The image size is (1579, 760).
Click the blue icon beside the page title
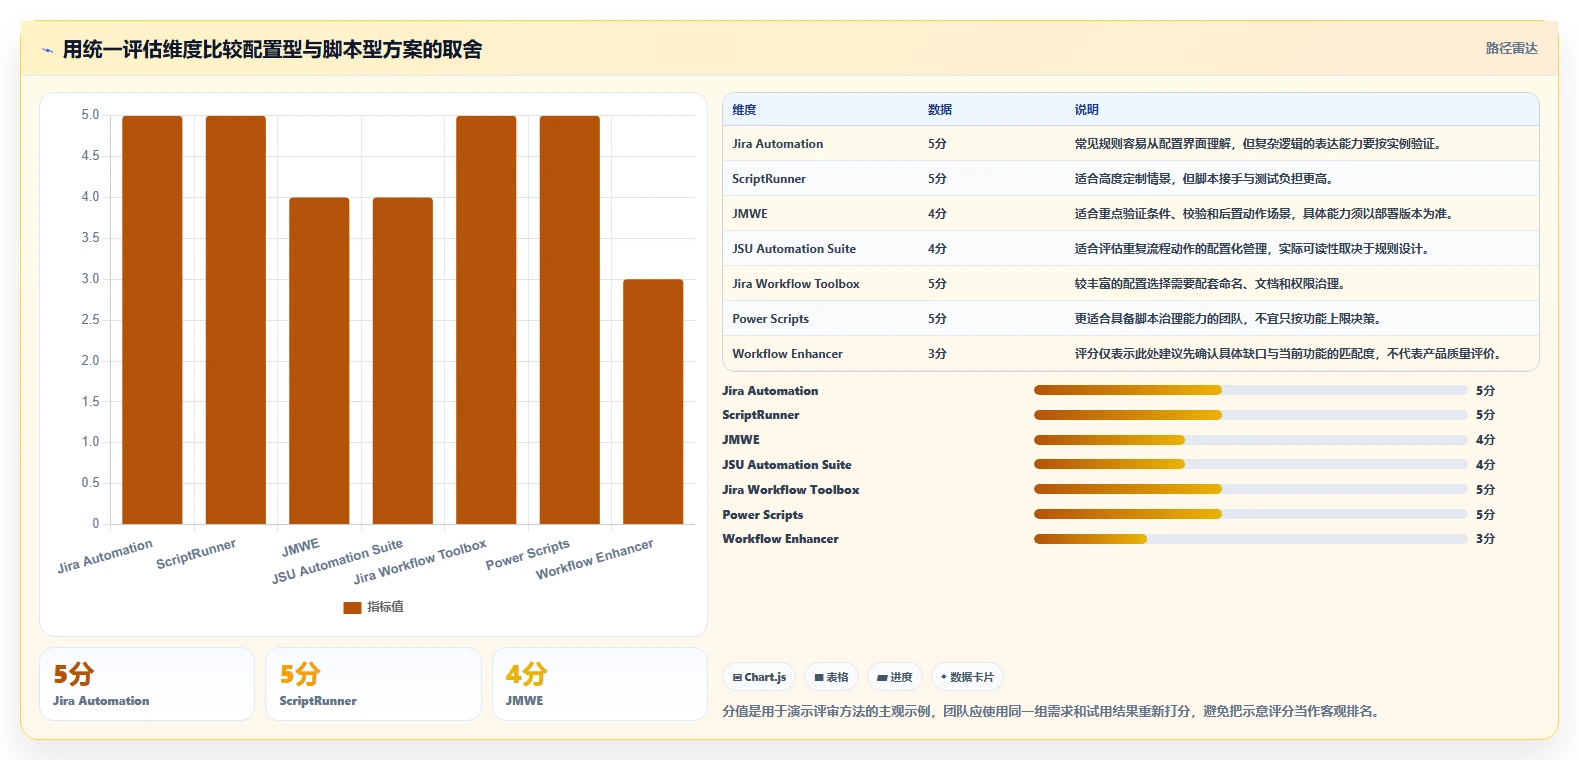tap(47, 50)
